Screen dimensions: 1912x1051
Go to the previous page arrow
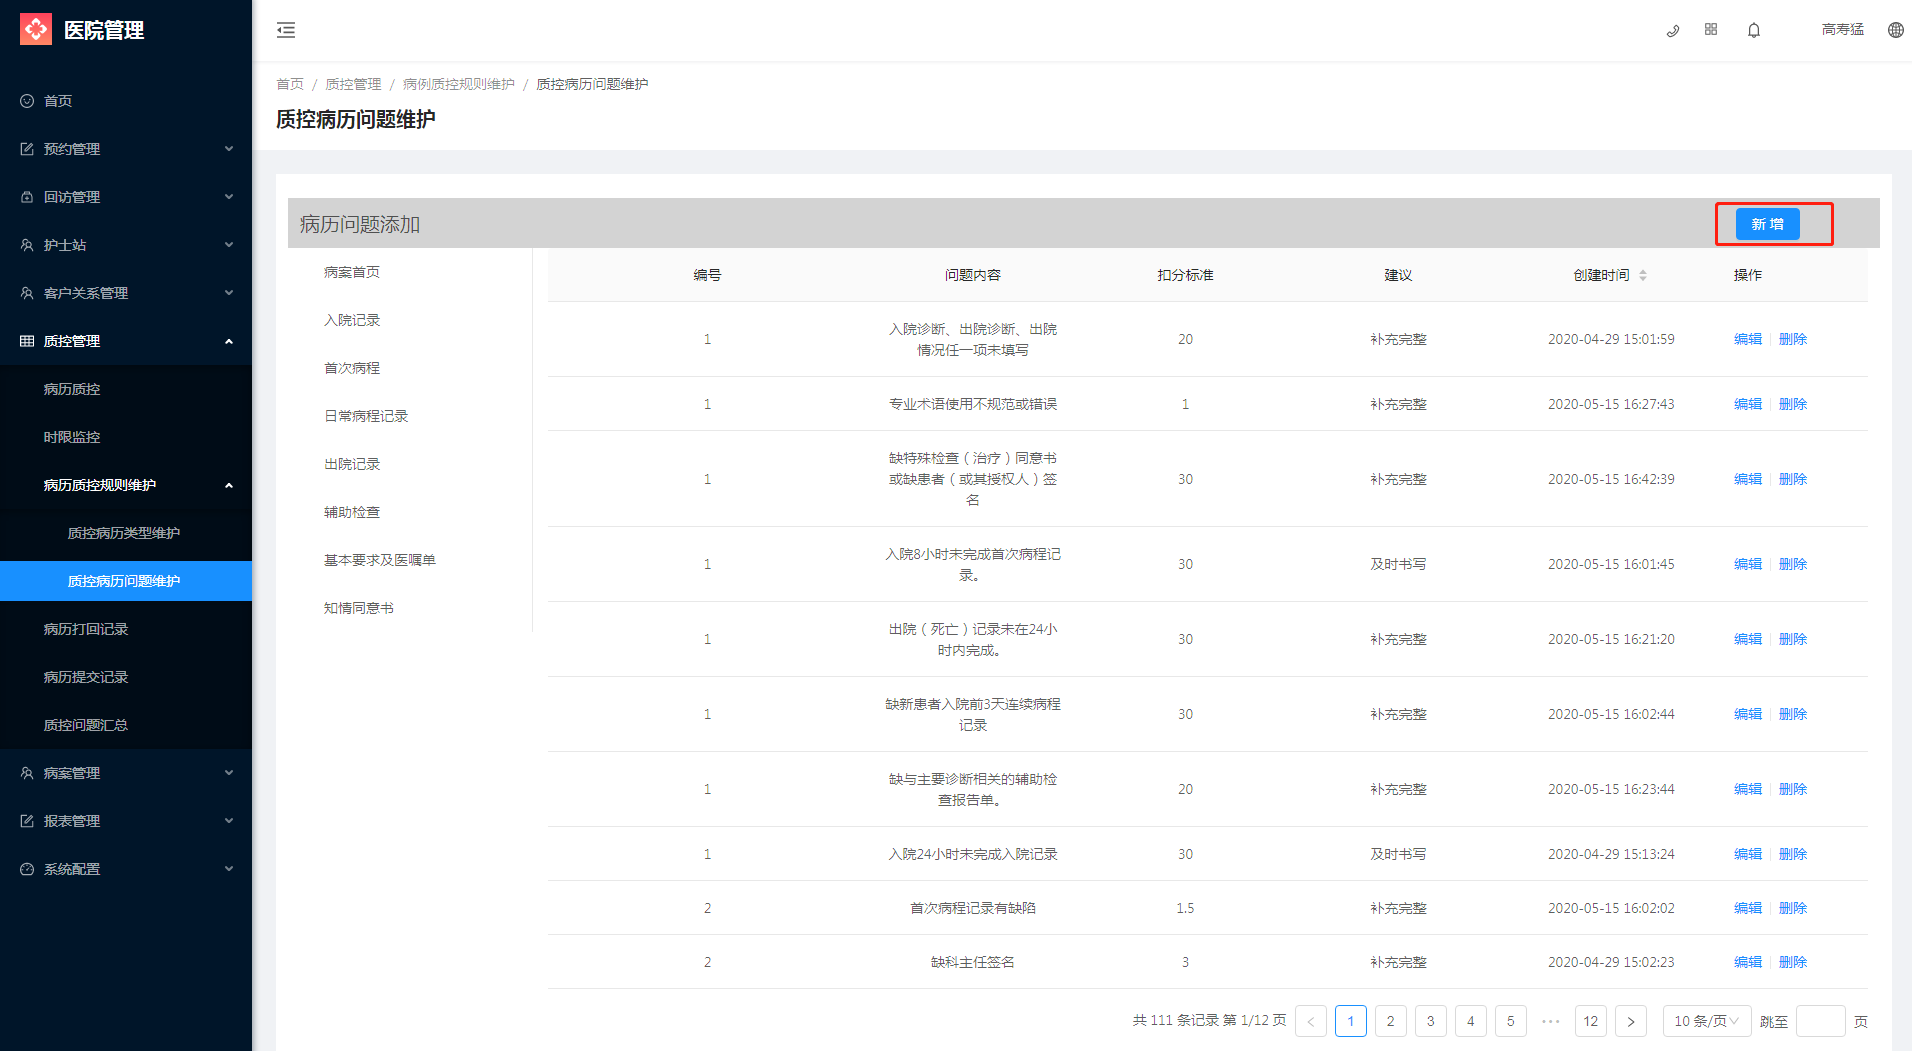(1311, 1021)
